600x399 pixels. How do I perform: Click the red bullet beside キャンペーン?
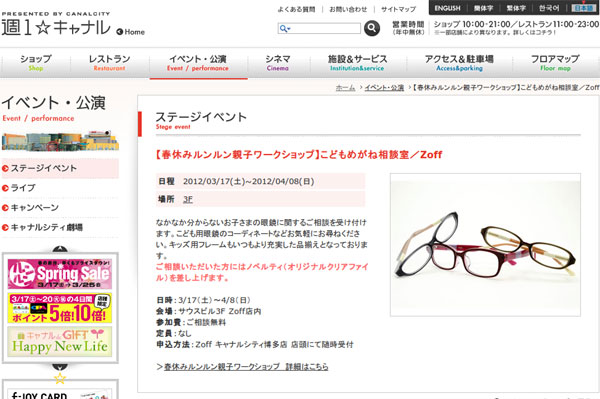[5, 208]
